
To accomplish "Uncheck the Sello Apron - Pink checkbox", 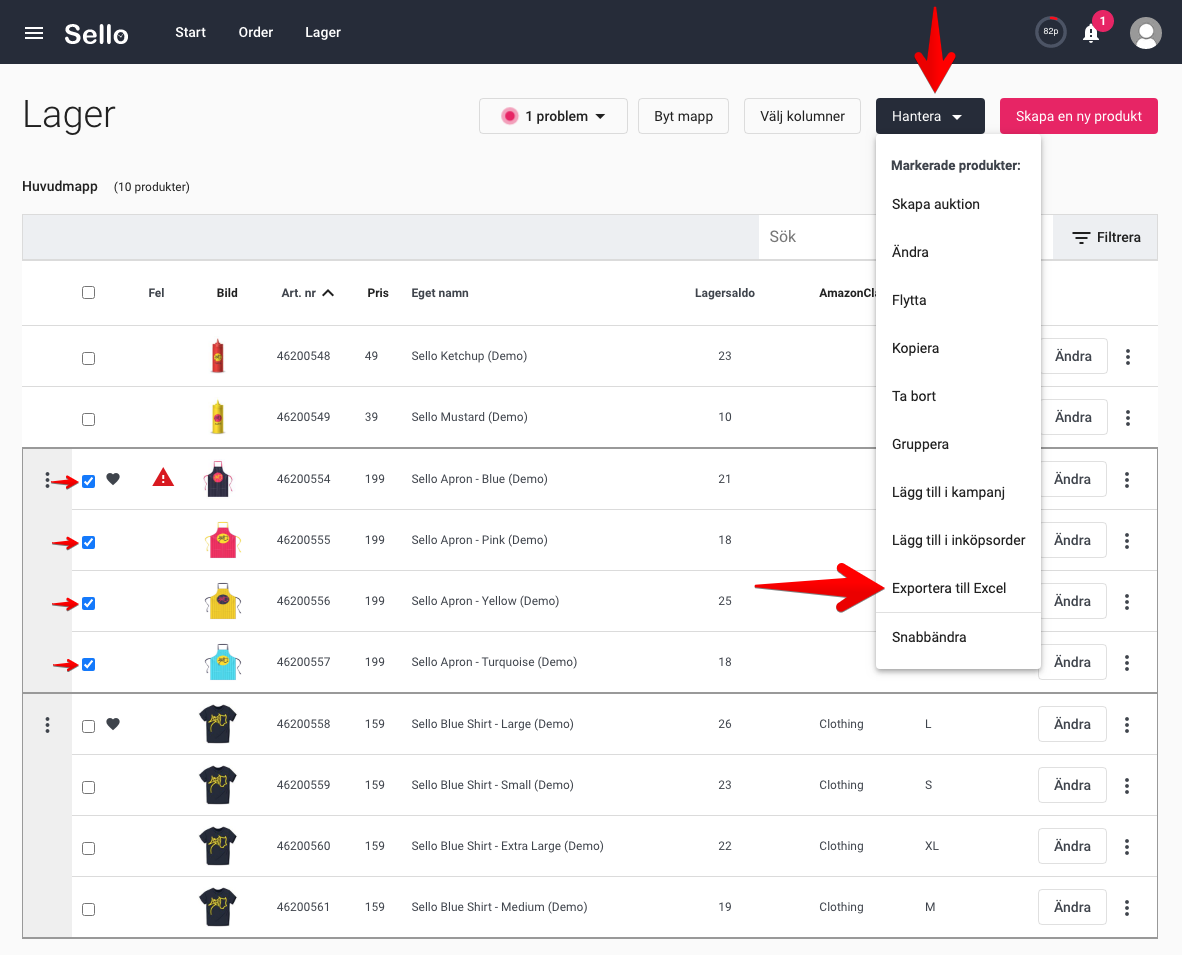I will [x=89, y=542].
